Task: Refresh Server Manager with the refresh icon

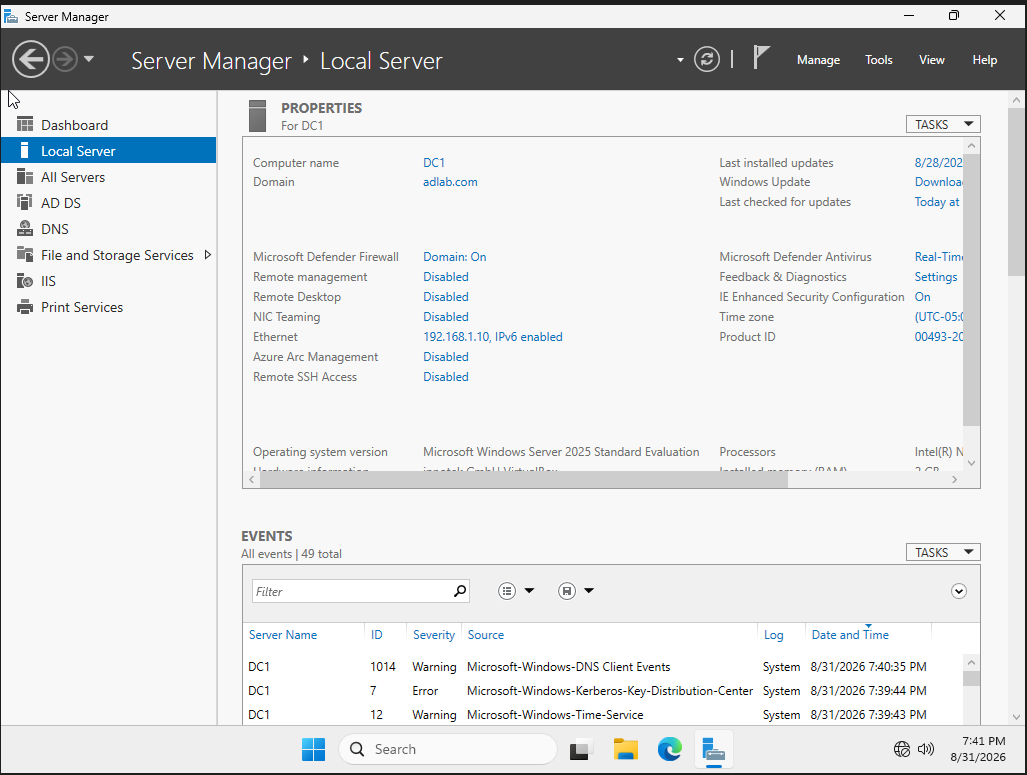Action: pos(707,60)
